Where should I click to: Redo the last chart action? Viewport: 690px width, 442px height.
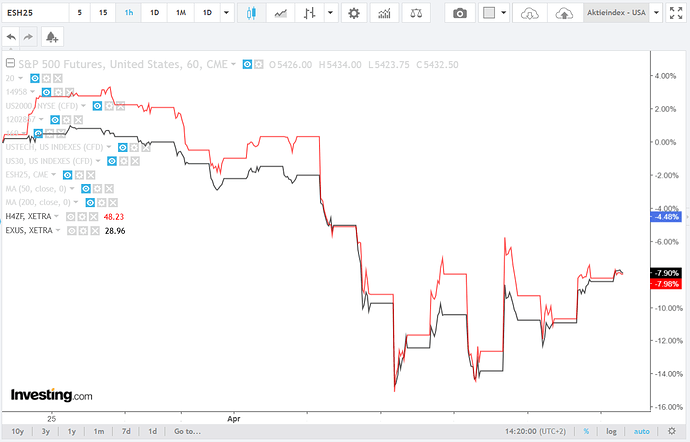coord(28,37)
